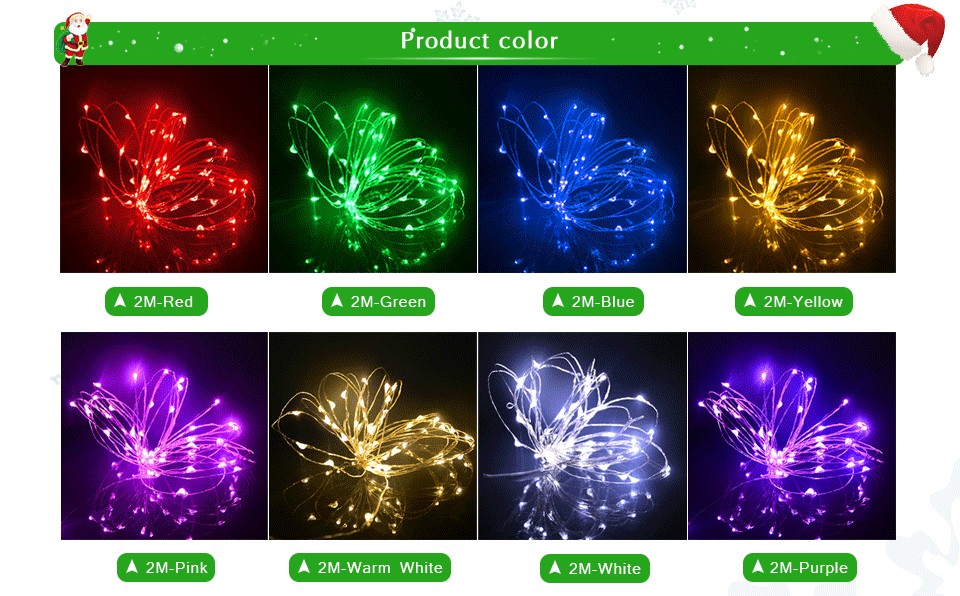Select the 2M-Warm White label
The width and height of the screenshot is (960, 596).
[370, 568]
